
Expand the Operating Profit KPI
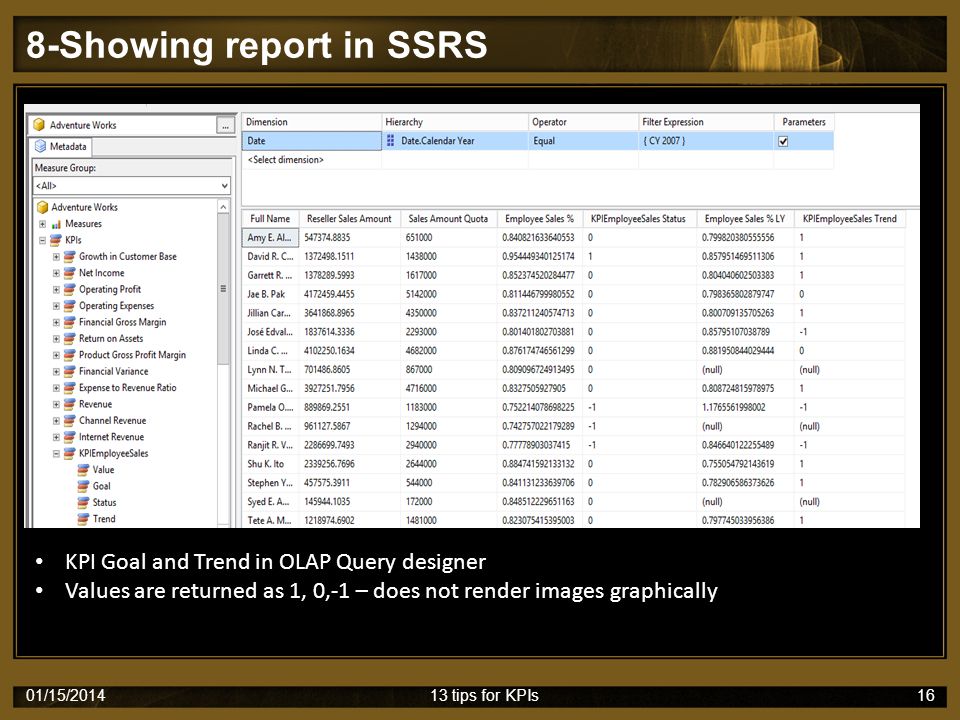[56, 290]
